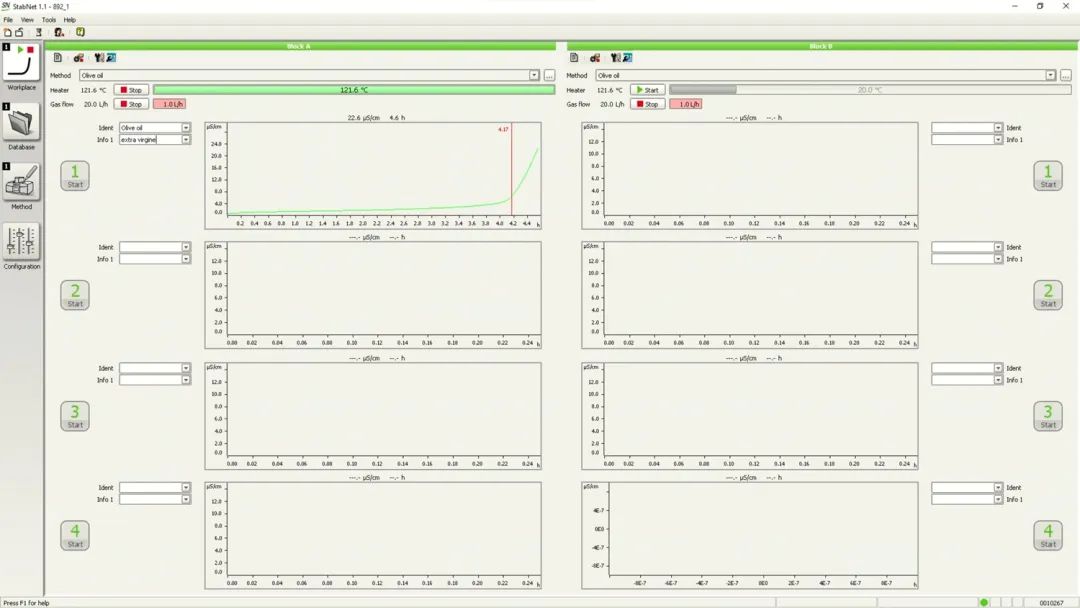Open the Method sidebar icon
Viewport: 1080px width, 608px height.
click(21, 183)
